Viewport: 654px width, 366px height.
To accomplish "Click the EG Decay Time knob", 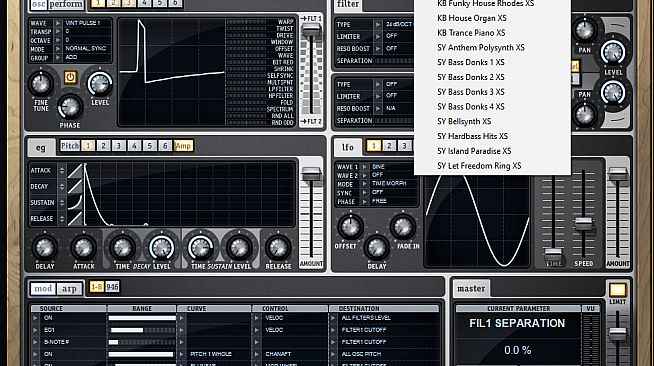I will tap(122, 248).
